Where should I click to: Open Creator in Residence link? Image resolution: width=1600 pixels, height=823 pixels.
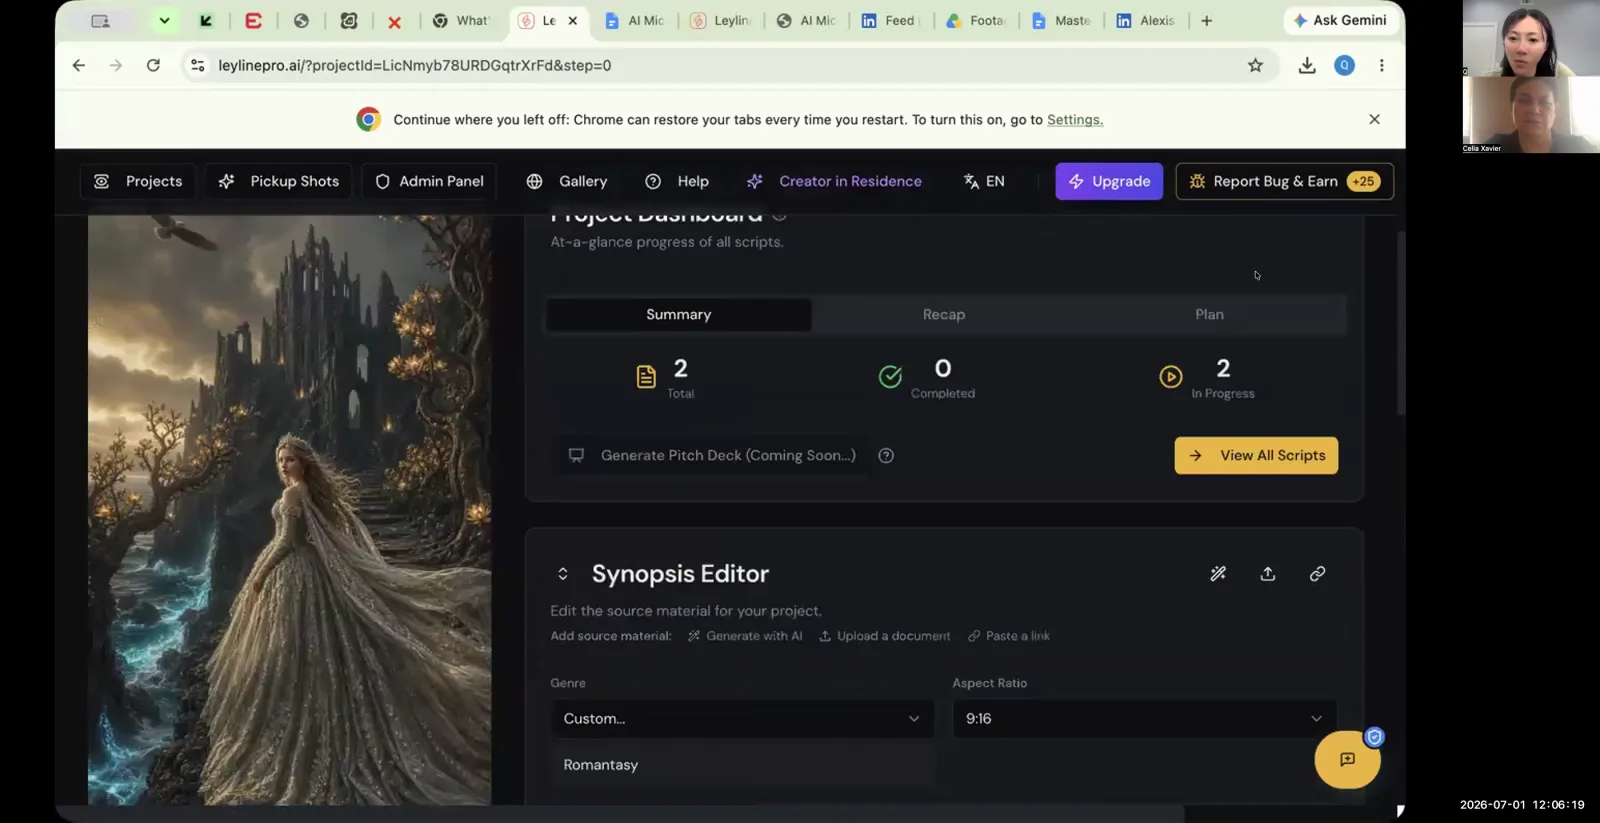point(834,181)
